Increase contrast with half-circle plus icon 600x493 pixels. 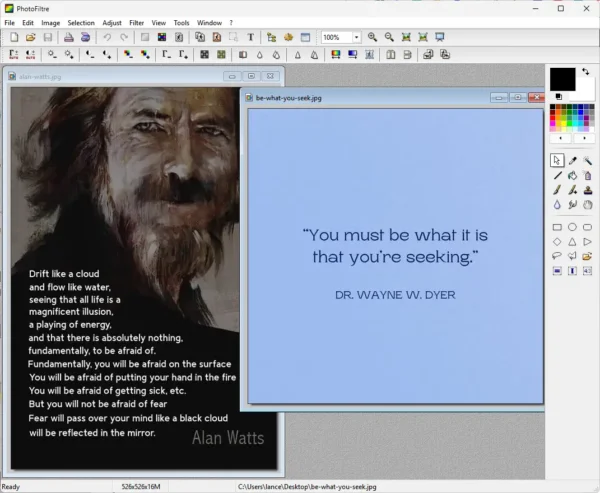[x=107, y=55]
